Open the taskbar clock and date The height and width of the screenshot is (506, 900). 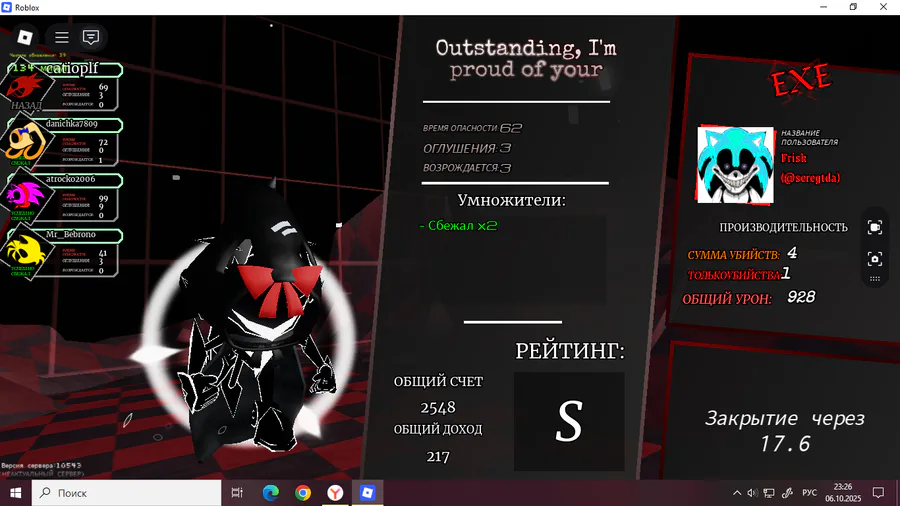click(x=843, y=493)
